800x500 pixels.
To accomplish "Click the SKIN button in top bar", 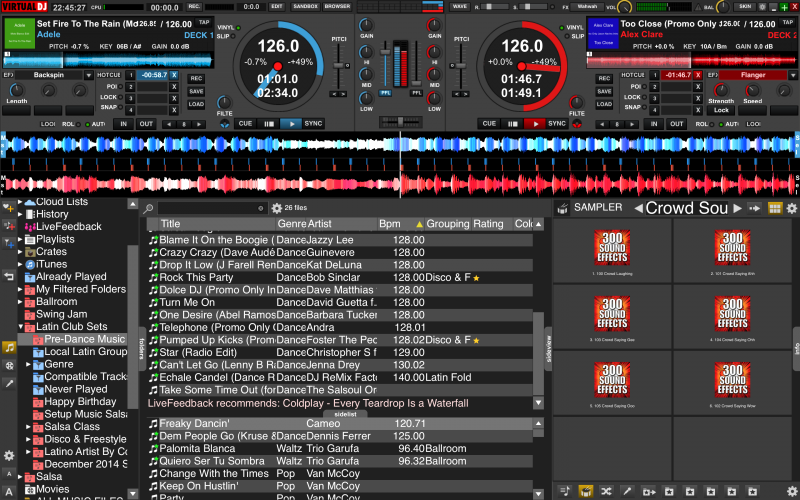I will click(x=745, y=7).
